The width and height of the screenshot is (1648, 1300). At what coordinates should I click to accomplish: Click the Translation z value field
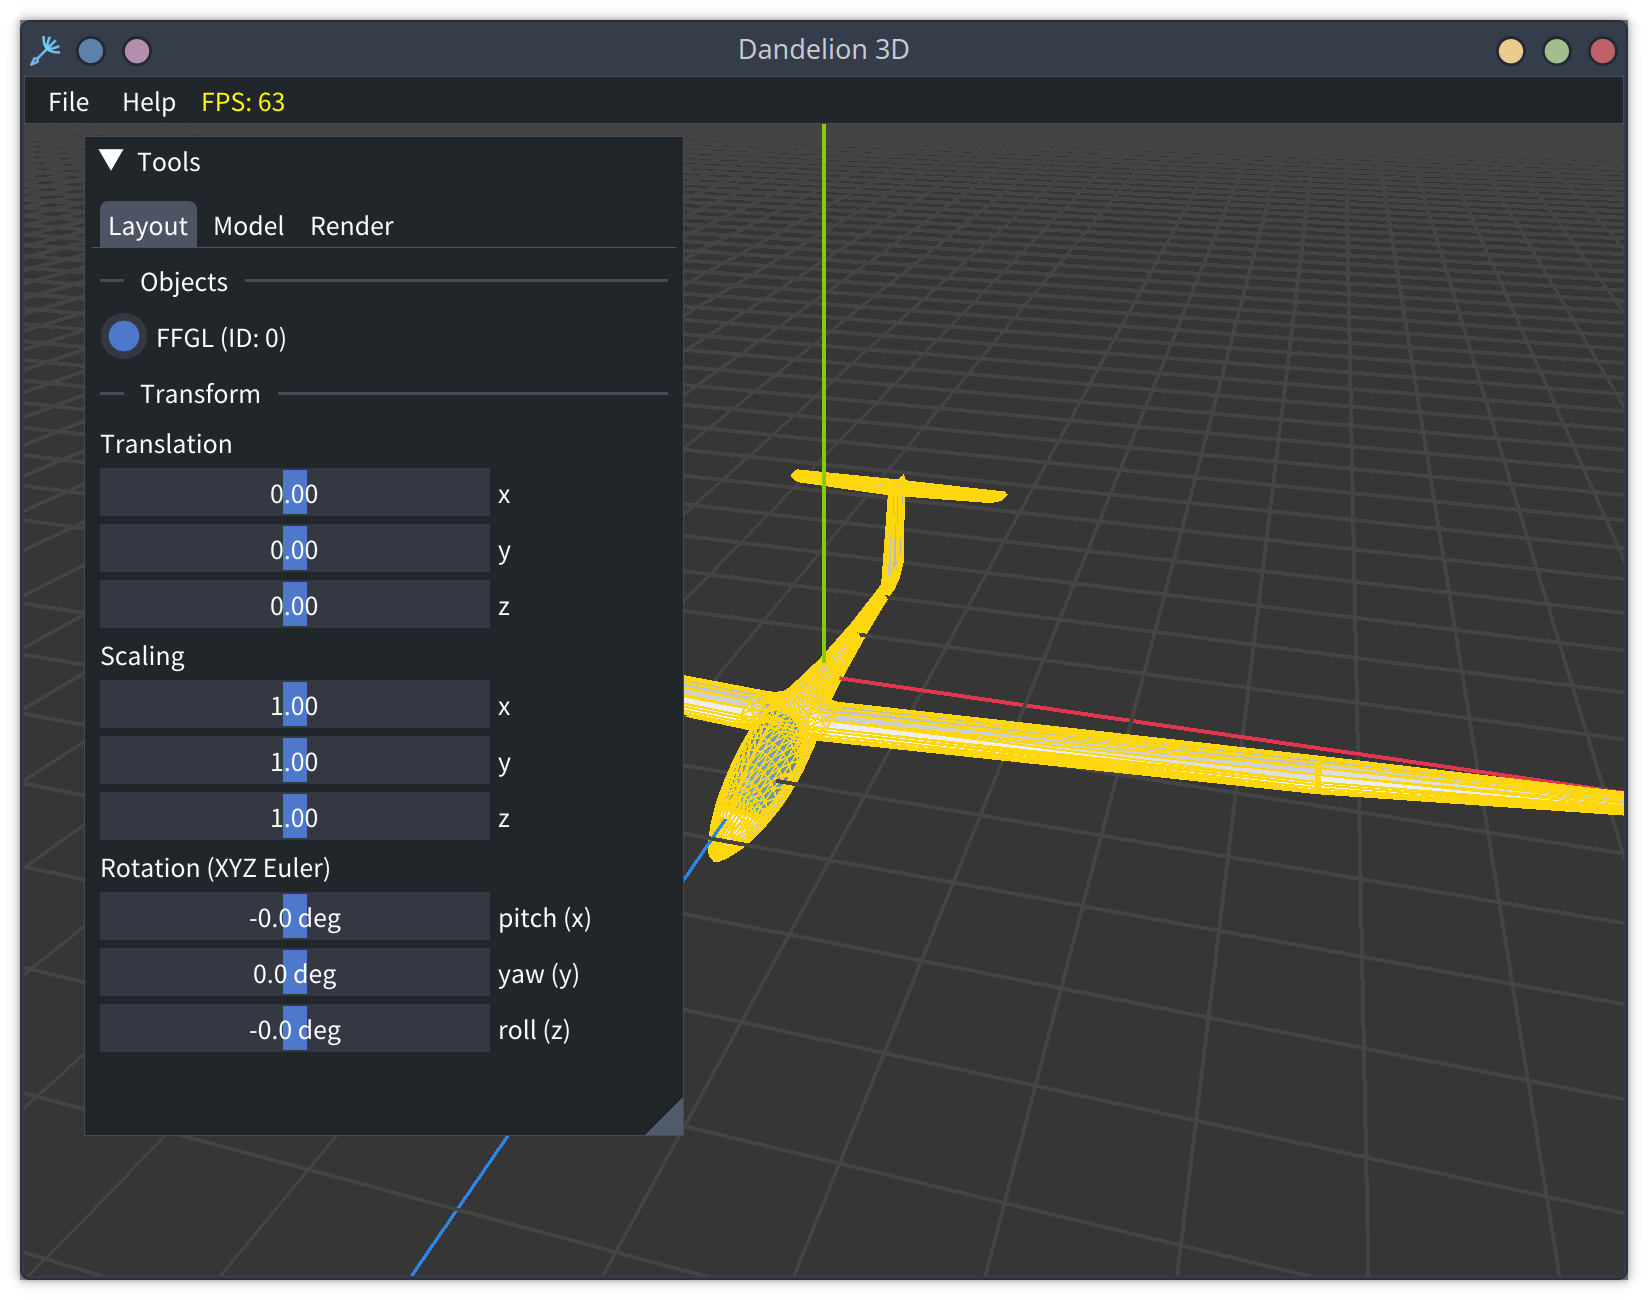(294, 605)
